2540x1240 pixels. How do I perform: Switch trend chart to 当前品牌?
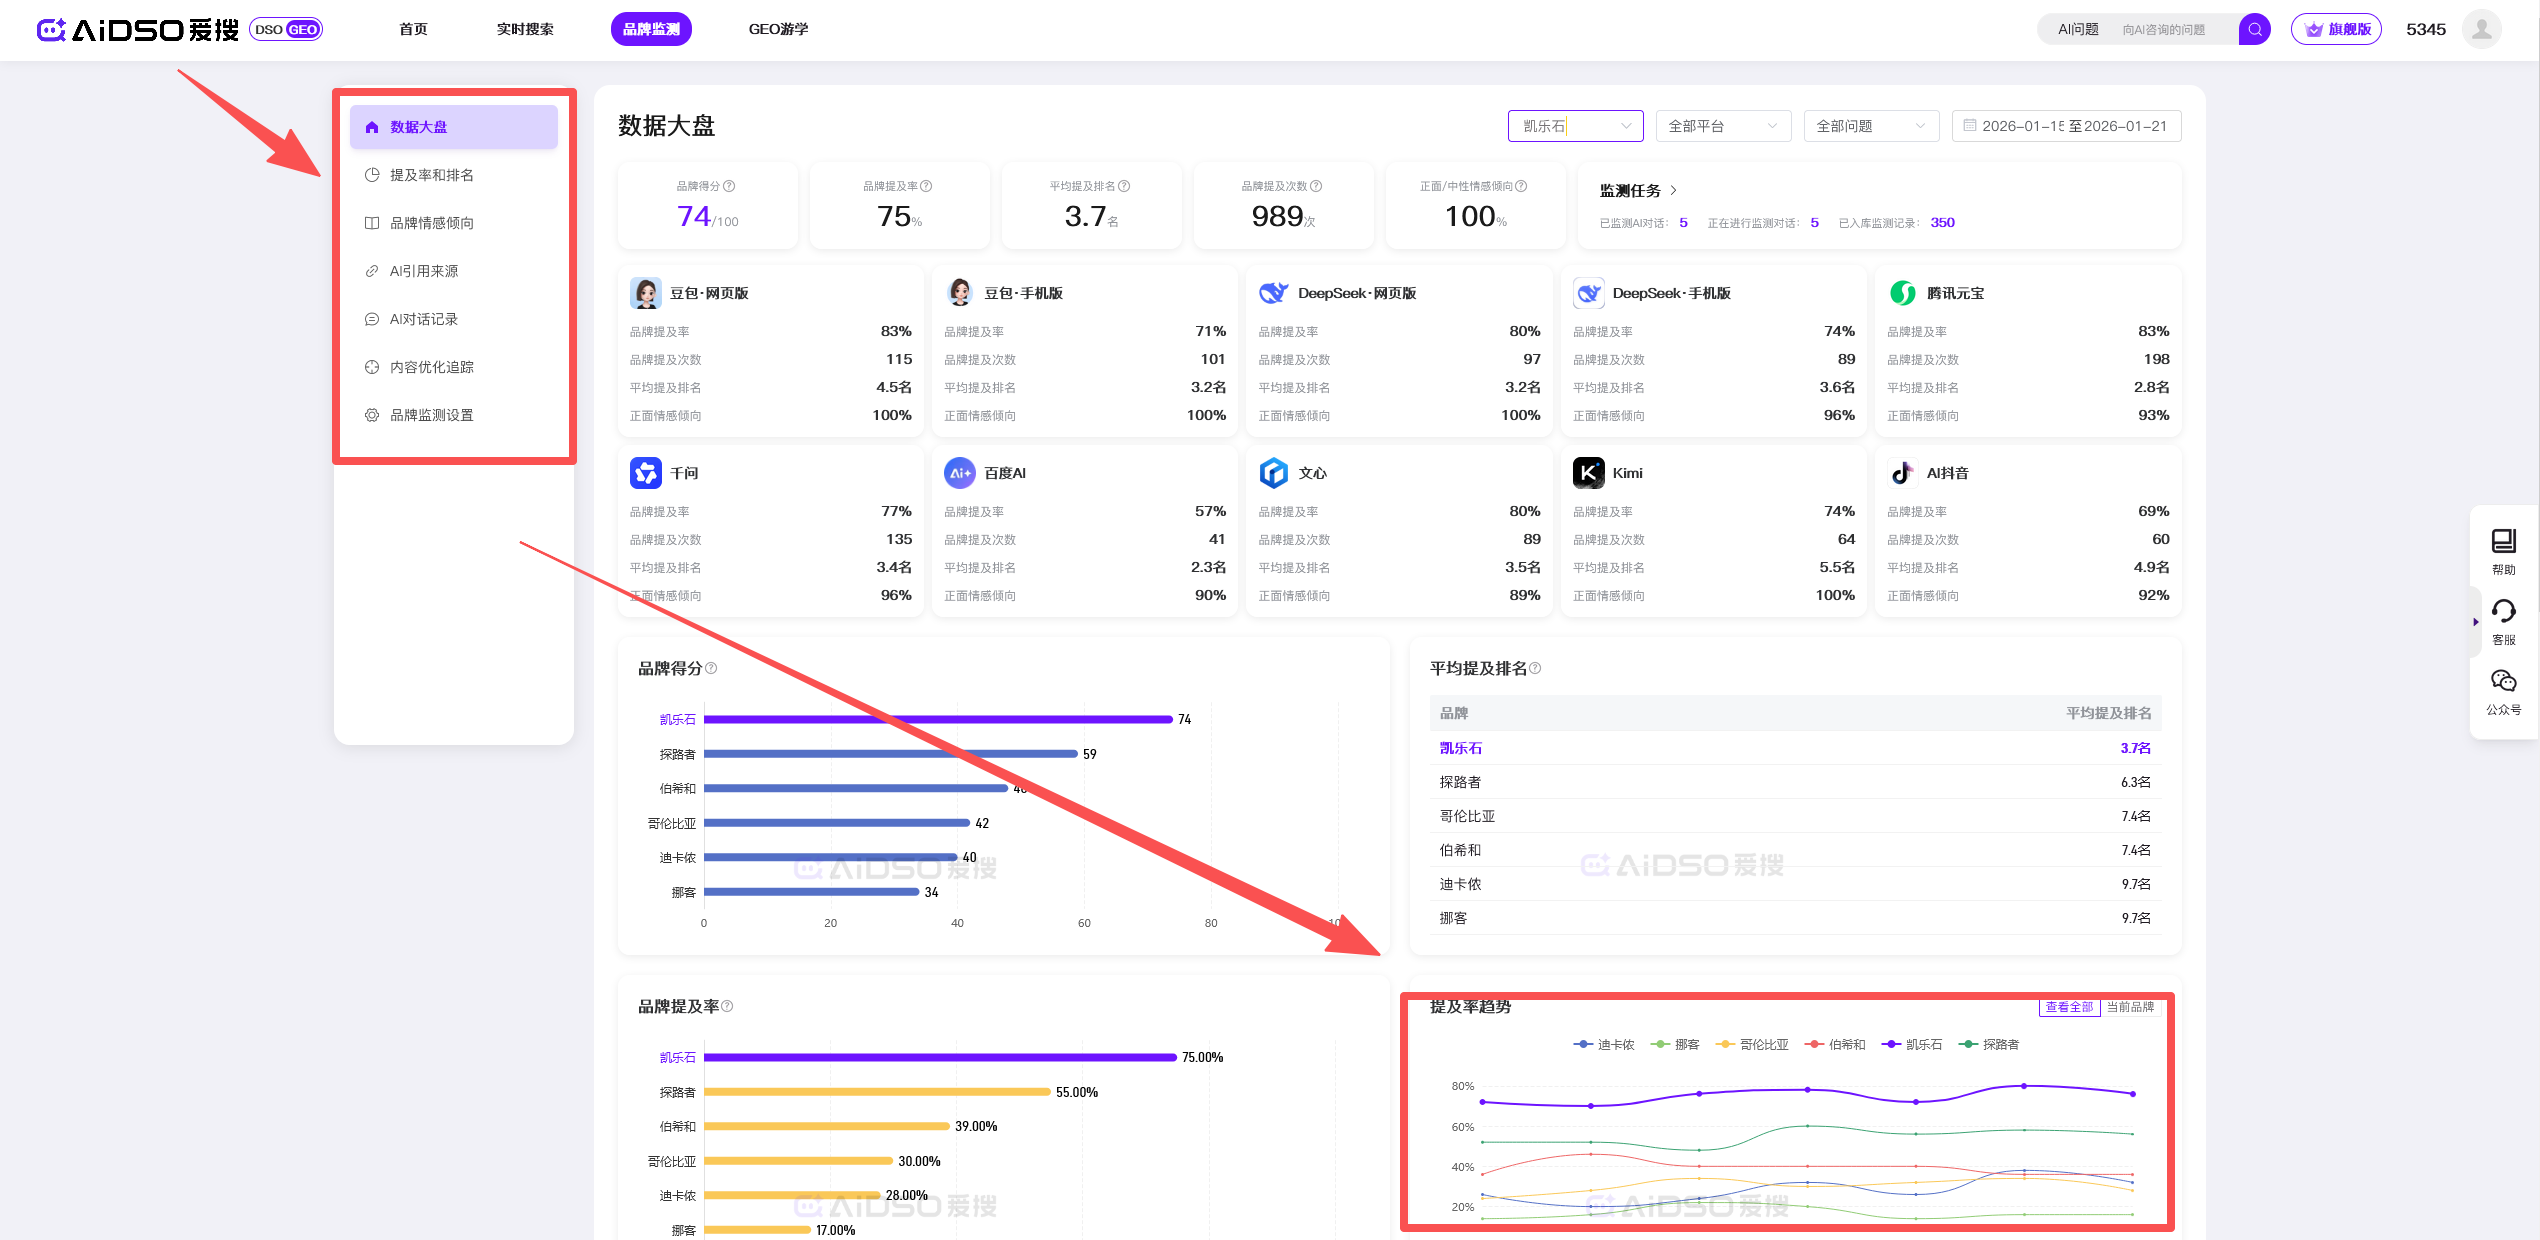tap(2130, 1007)
